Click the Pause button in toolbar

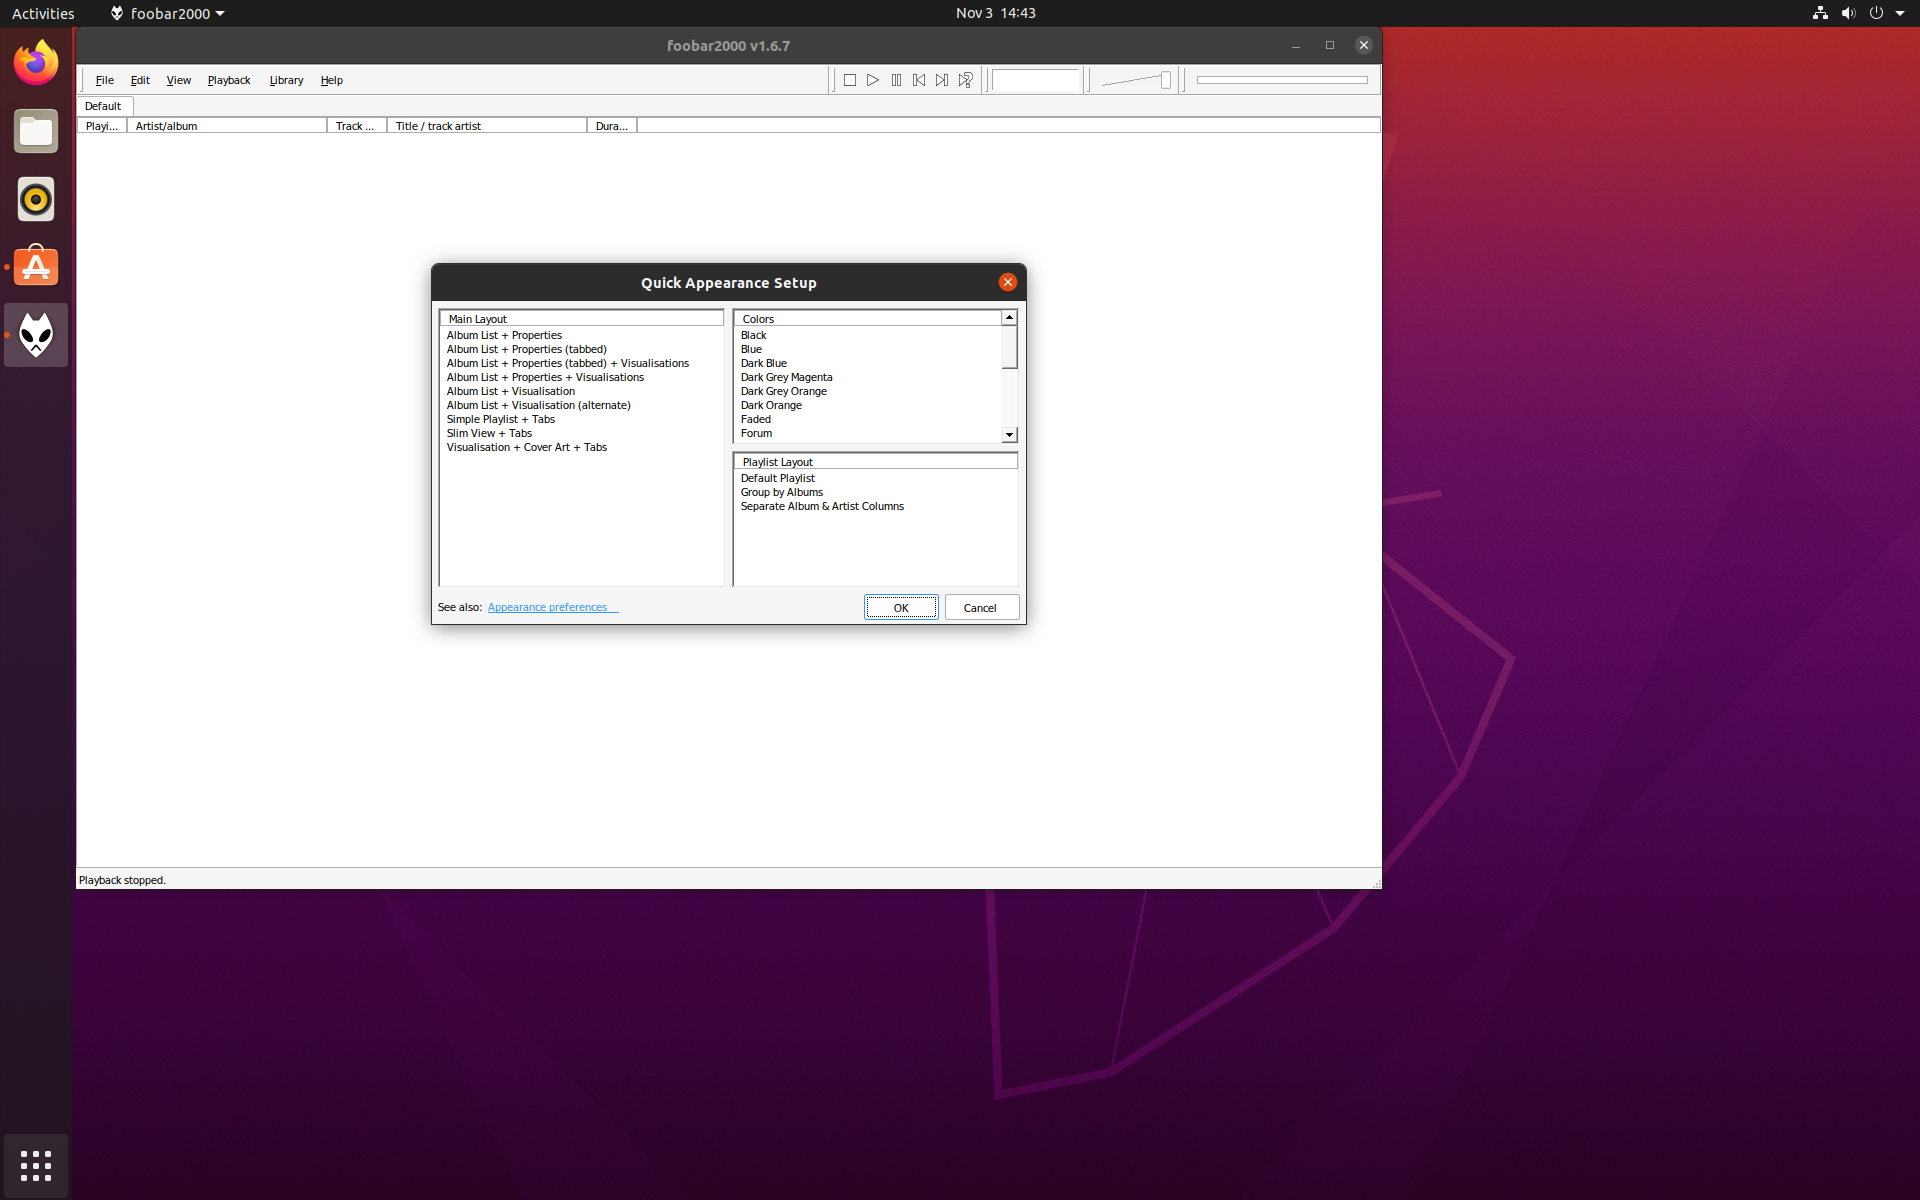tap(896, 80)
